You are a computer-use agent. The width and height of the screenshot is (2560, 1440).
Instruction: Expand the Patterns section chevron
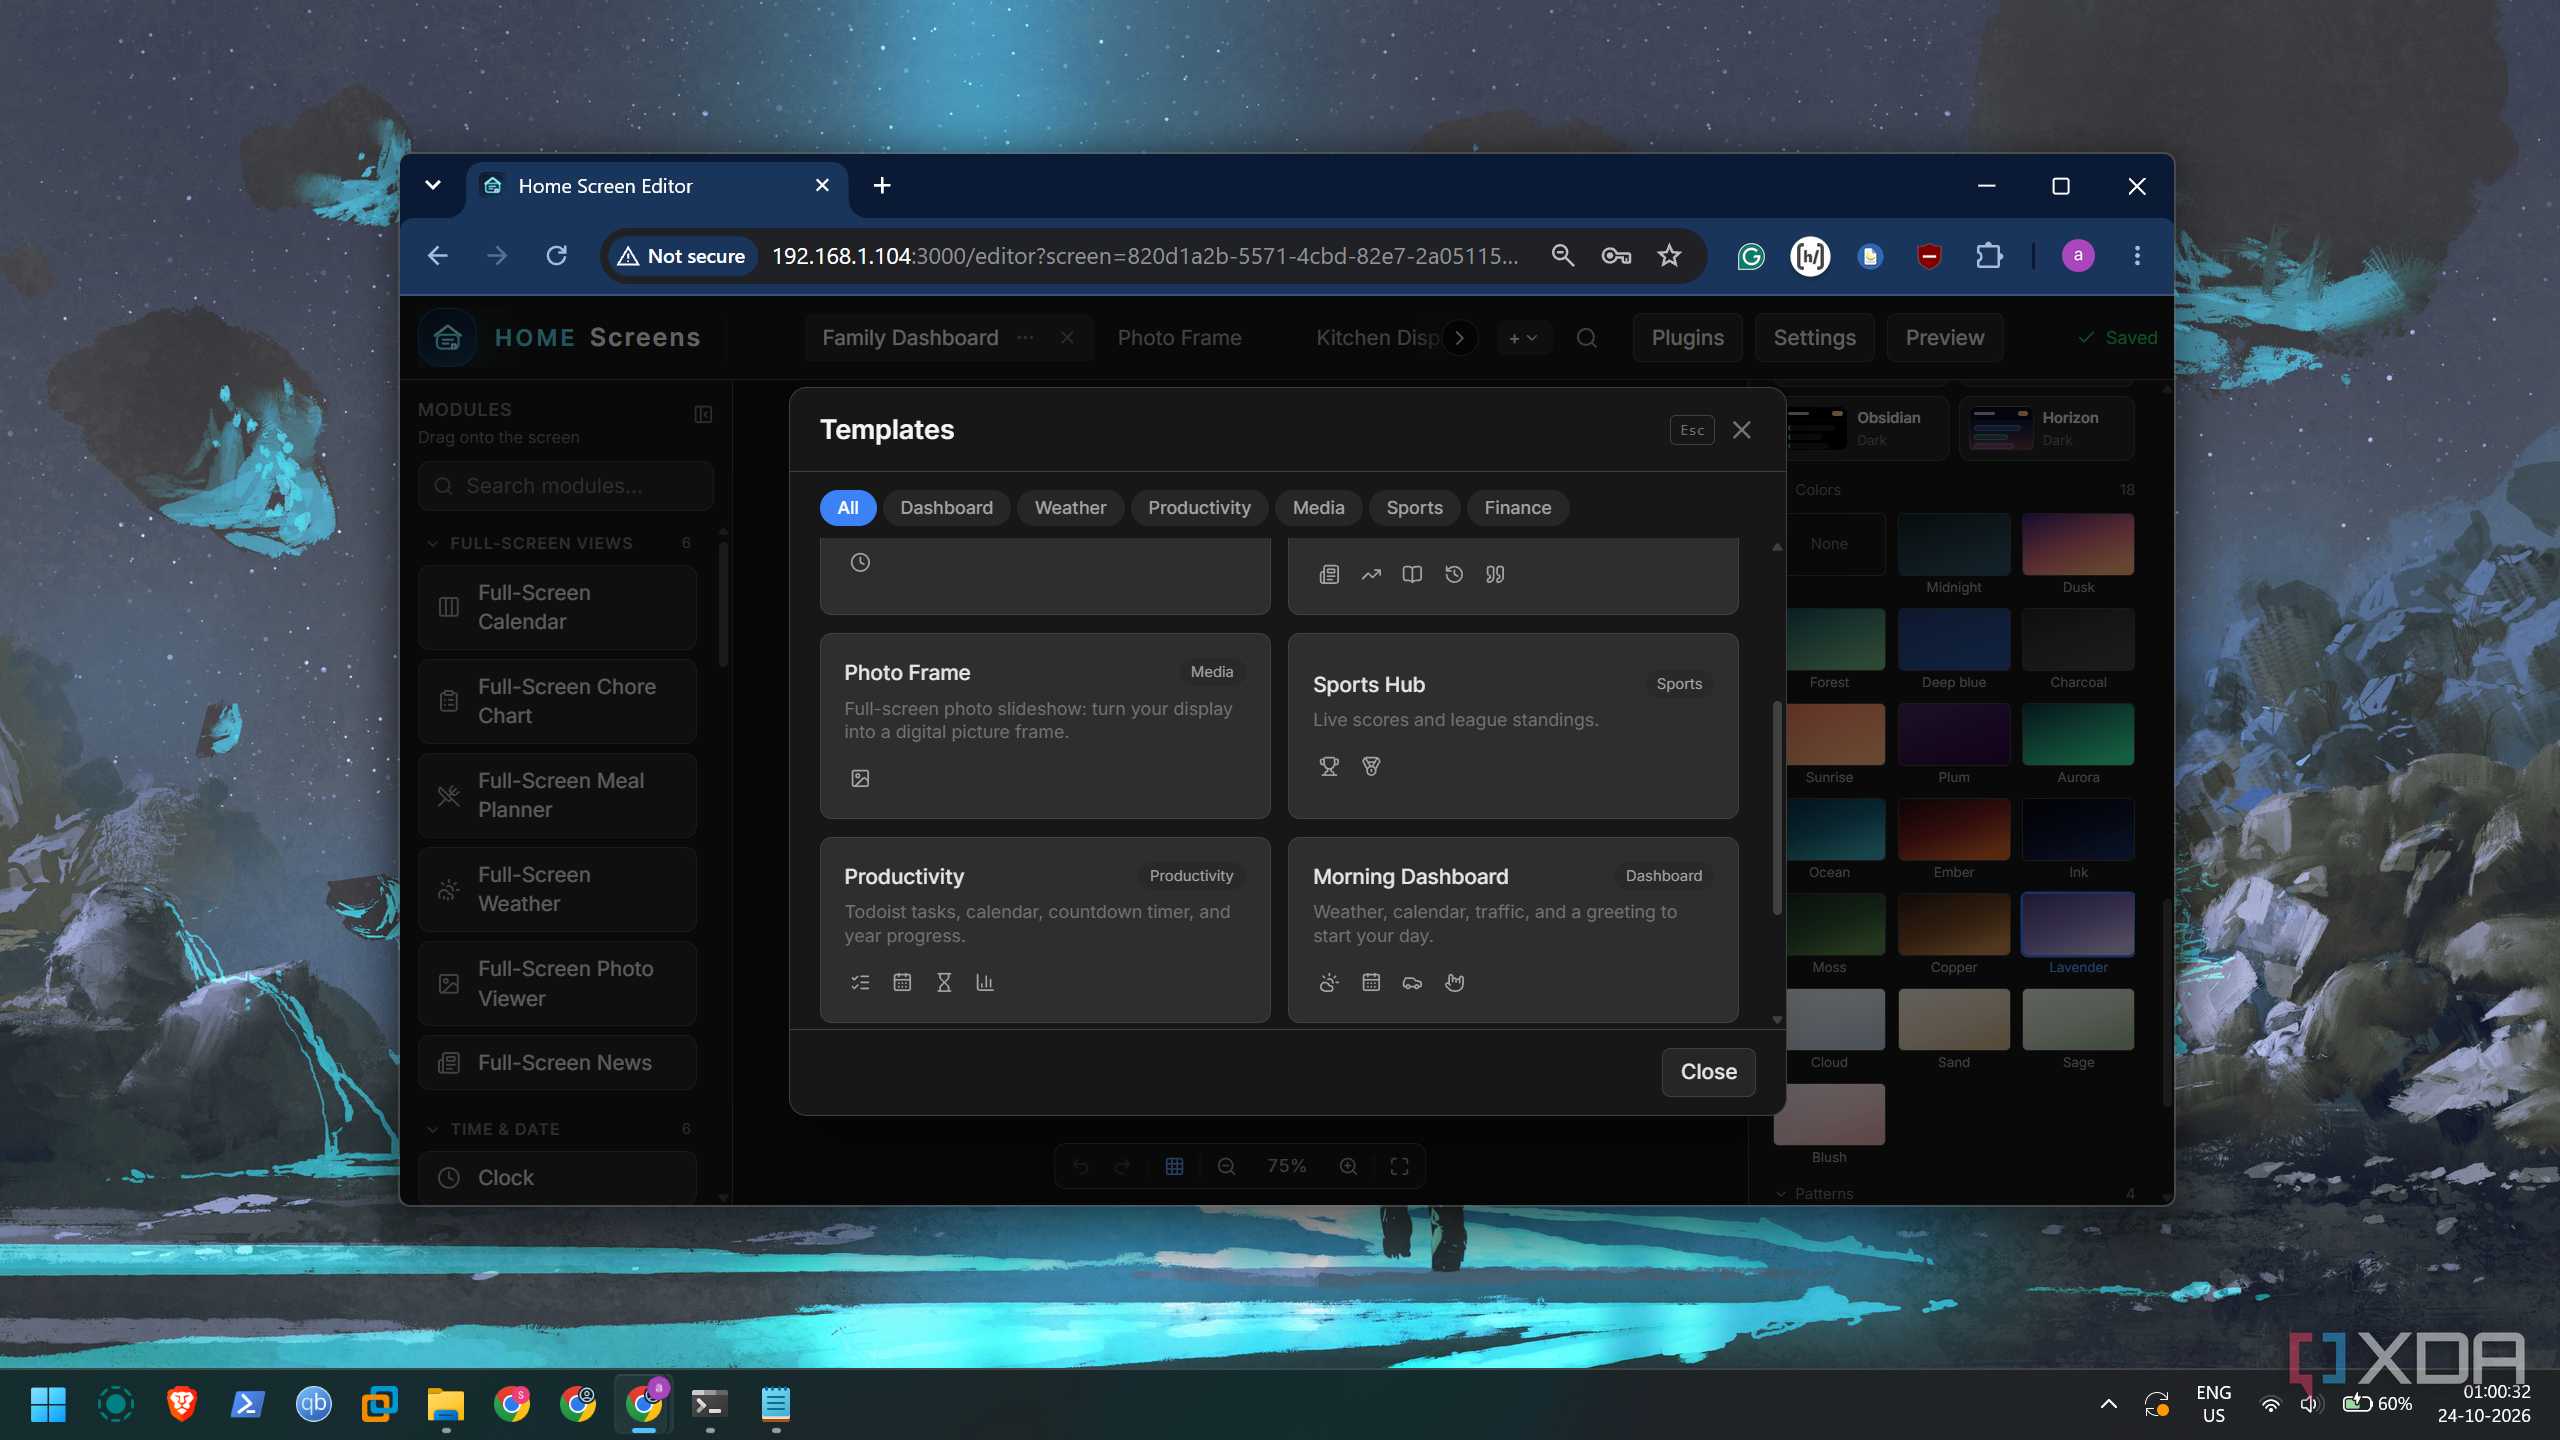point(1781,1193)
